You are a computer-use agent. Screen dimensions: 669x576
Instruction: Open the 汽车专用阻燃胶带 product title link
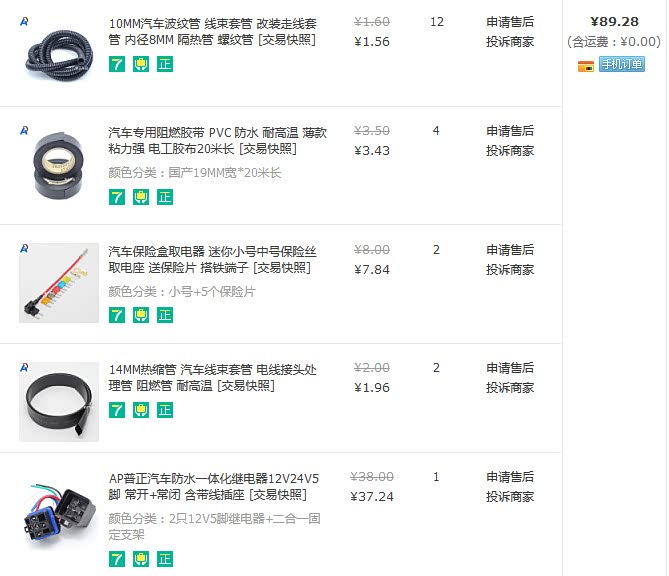tap(218, 141)
